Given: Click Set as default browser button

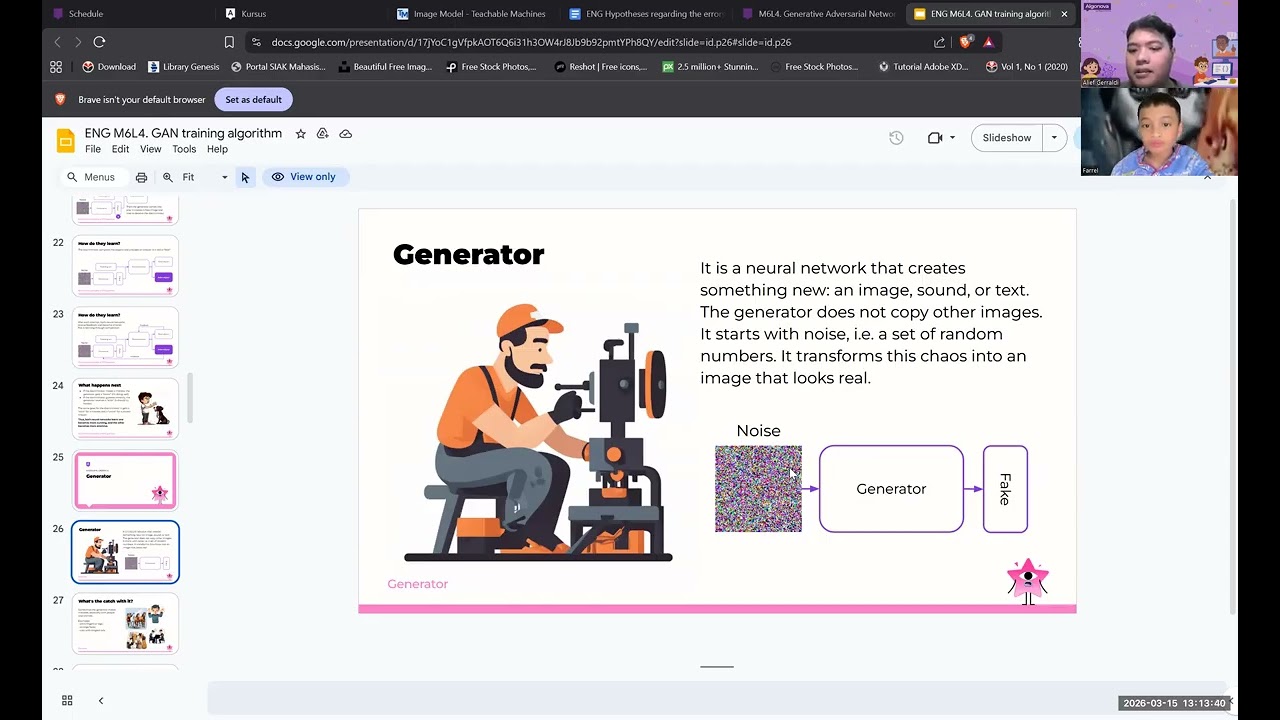Looking at the screenshot, I should (x=253, y=100).
